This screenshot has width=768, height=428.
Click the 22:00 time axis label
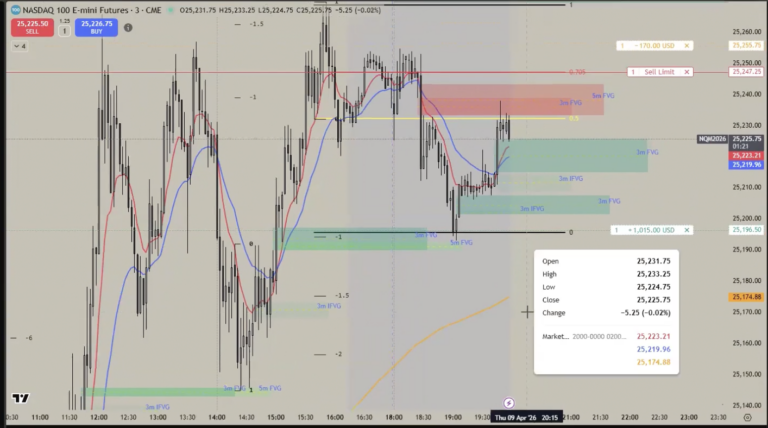click(x=630, y=418)
